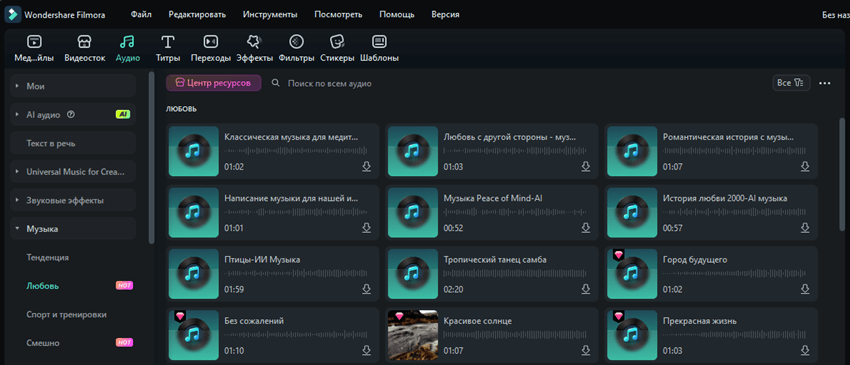
Task: Open the Стикеры stickers tab
Action: [x=337, y=48]
